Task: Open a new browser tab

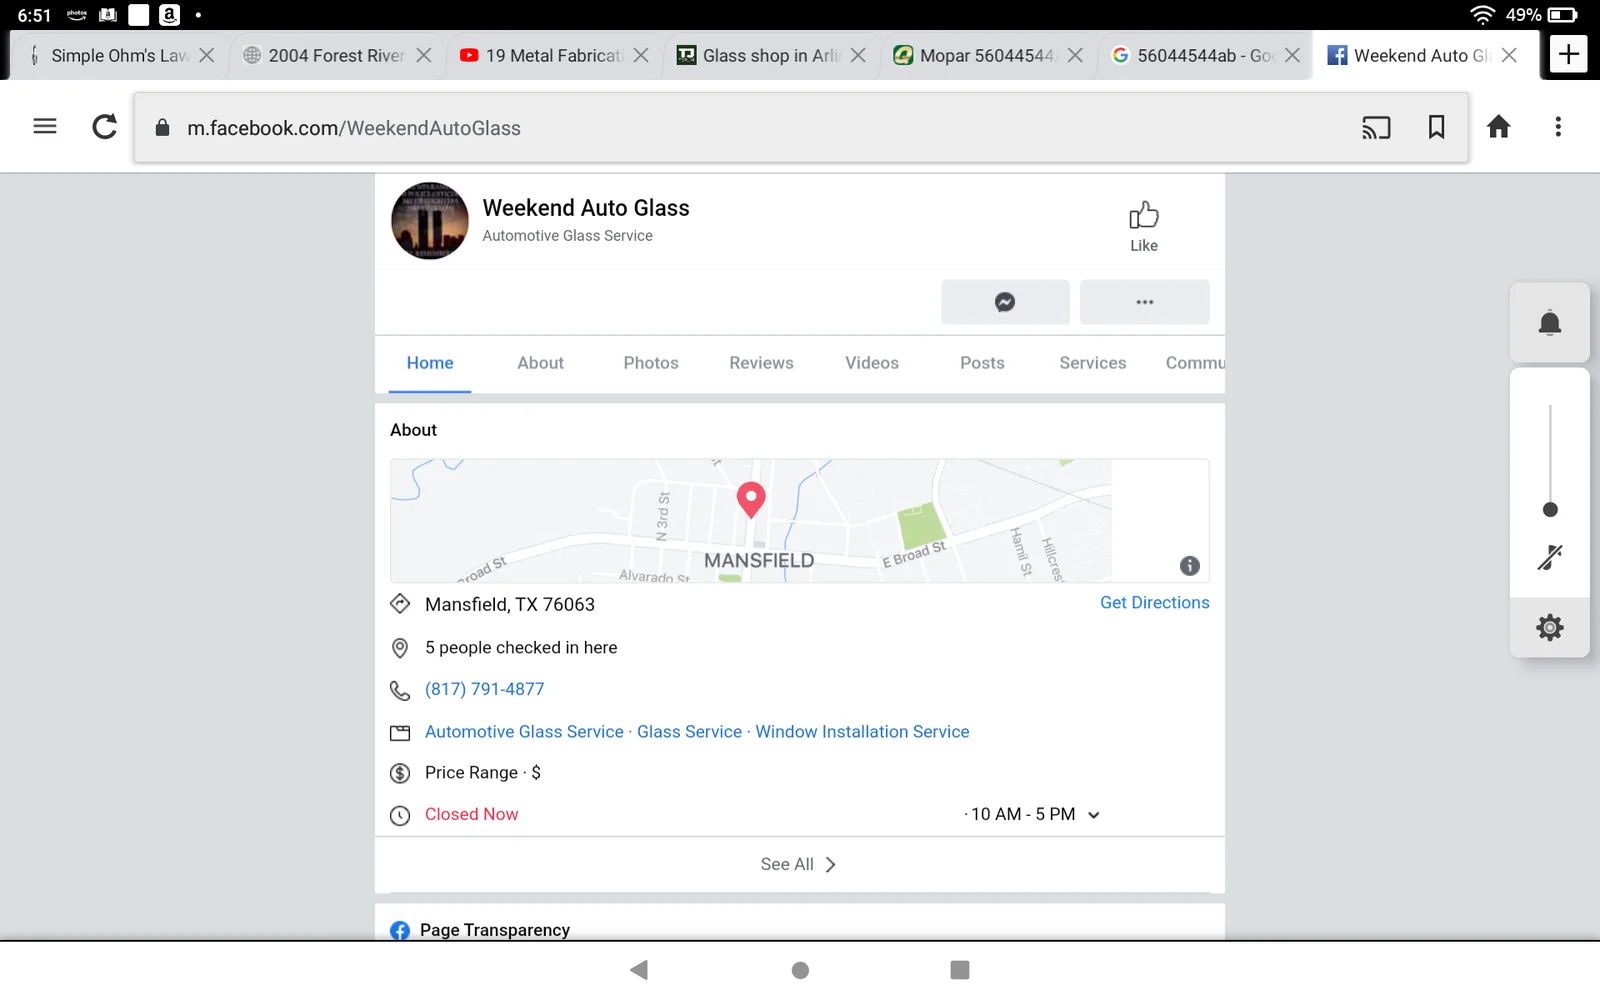Action: pyautogui.click(x=1568, y=54)
